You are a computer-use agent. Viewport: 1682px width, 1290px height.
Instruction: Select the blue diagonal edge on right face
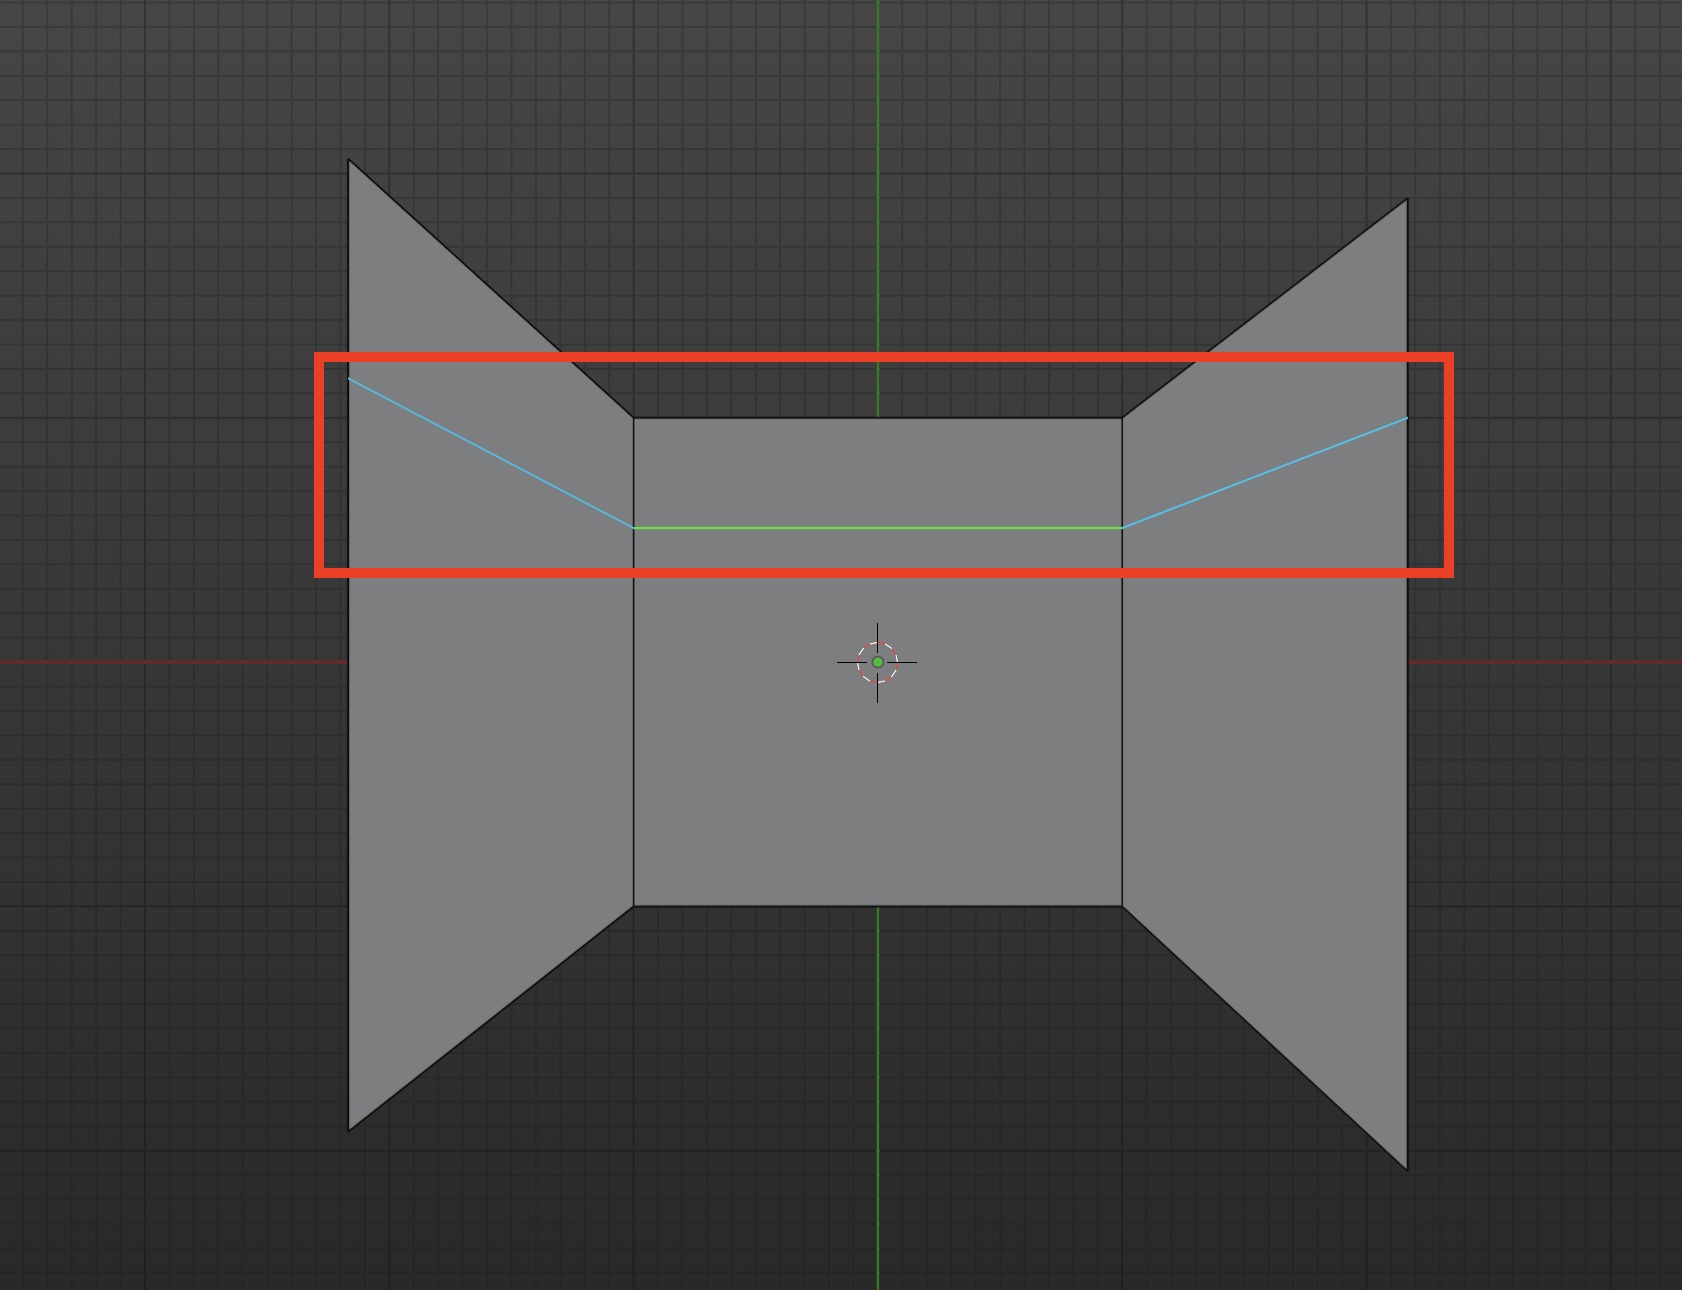(x=1265, y=472)
